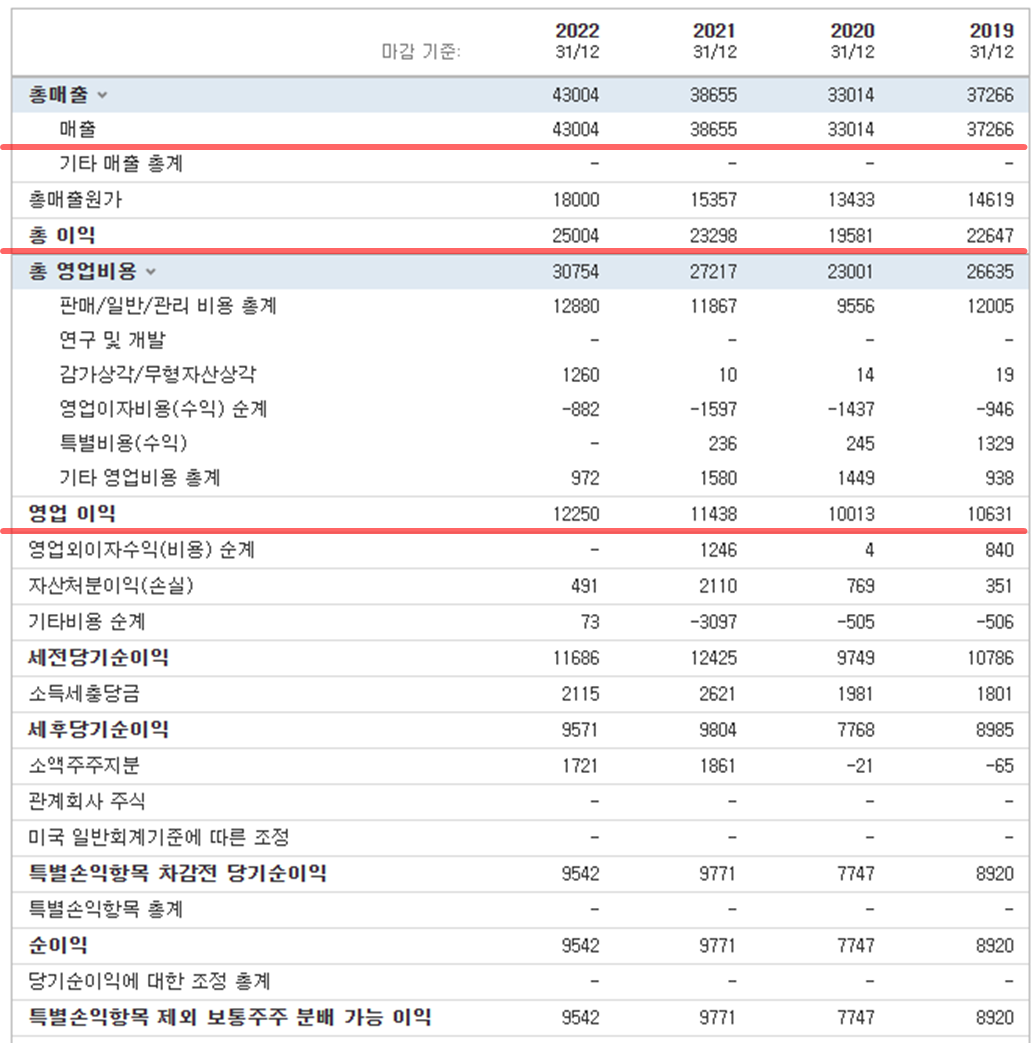This screenshot has height=1043, width=1035.
Task: Click the 총매출 row label
Action: [x=59, y=94]
